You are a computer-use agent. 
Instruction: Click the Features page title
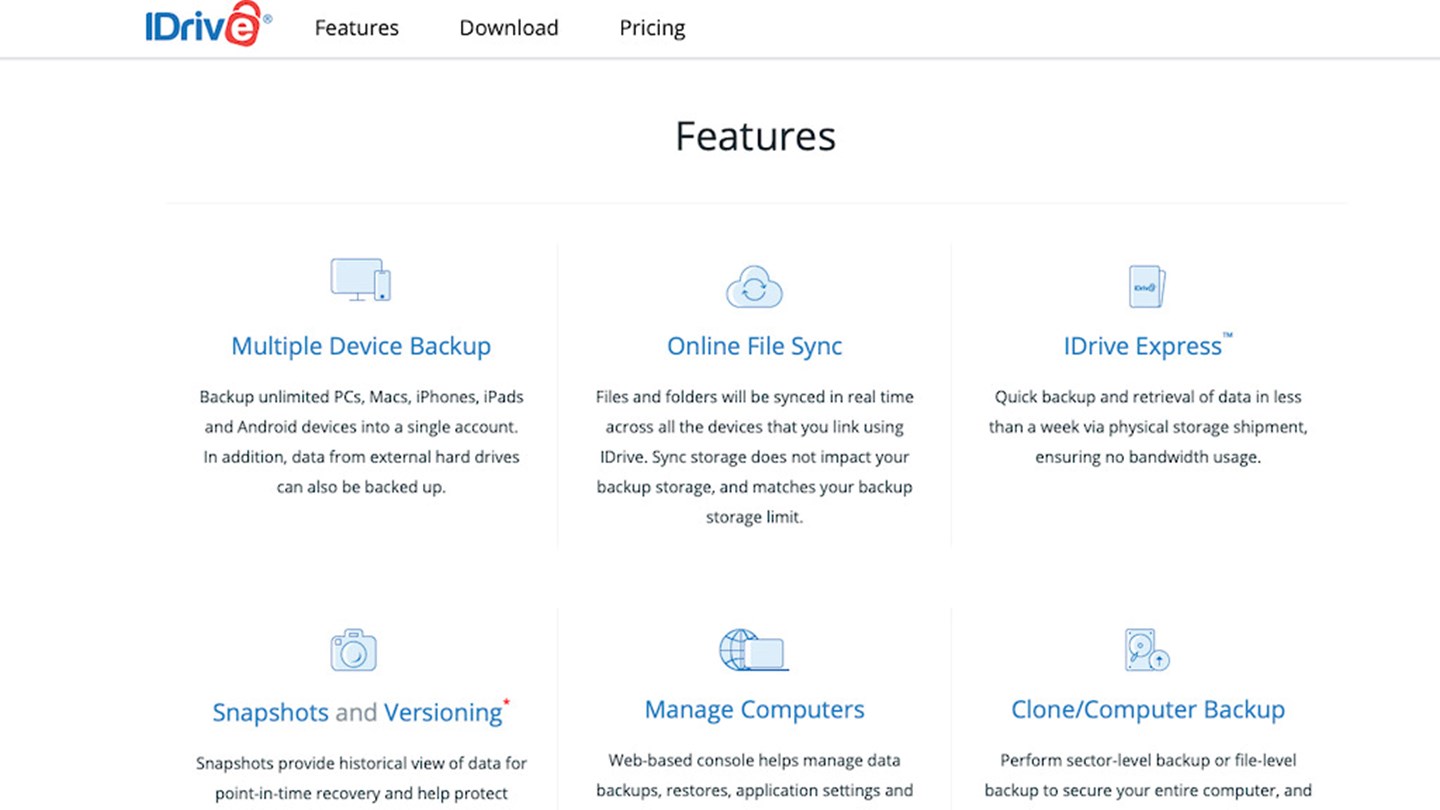click(x=755, y=136)
